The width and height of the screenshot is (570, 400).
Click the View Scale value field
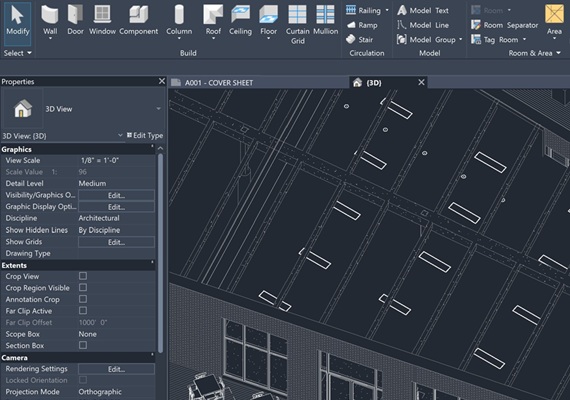click(x=116, y=160)
